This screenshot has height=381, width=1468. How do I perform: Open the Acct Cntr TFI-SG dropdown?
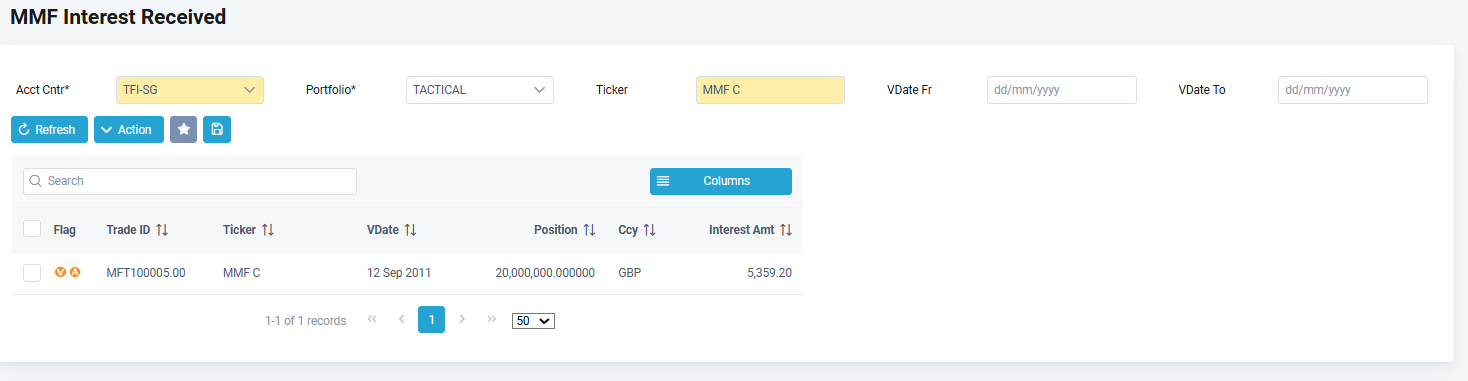190,90
